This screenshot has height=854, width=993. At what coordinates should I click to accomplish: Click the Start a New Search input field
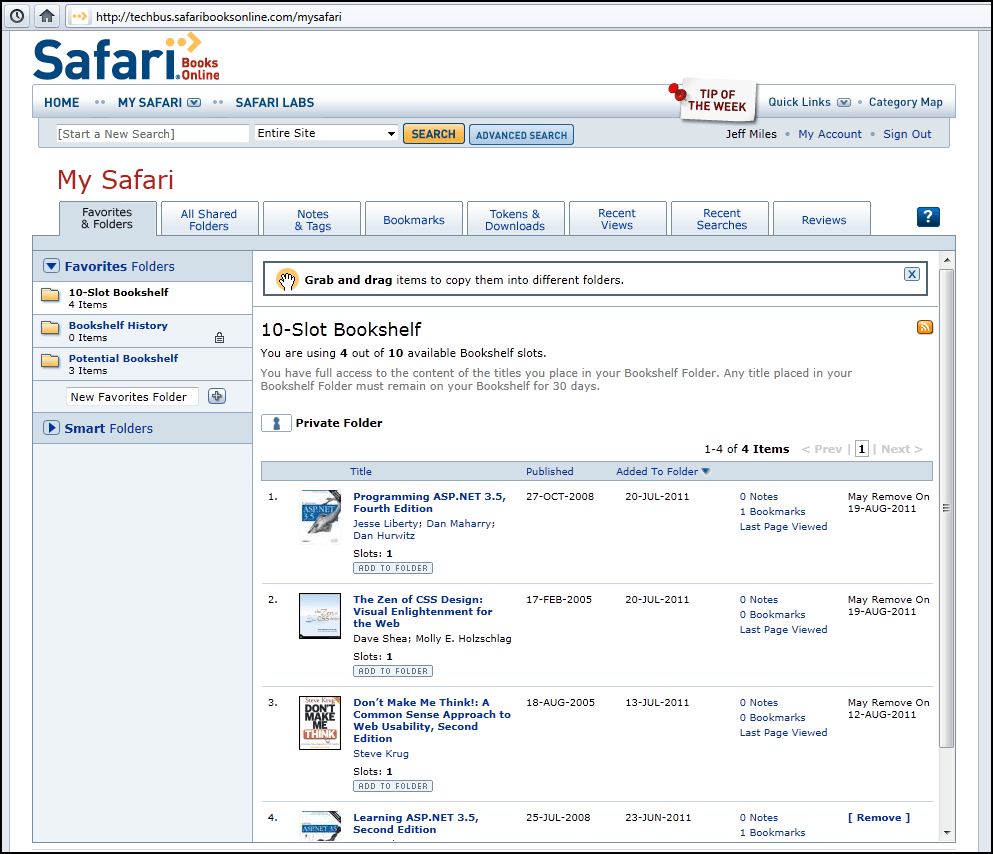(152, 134)
